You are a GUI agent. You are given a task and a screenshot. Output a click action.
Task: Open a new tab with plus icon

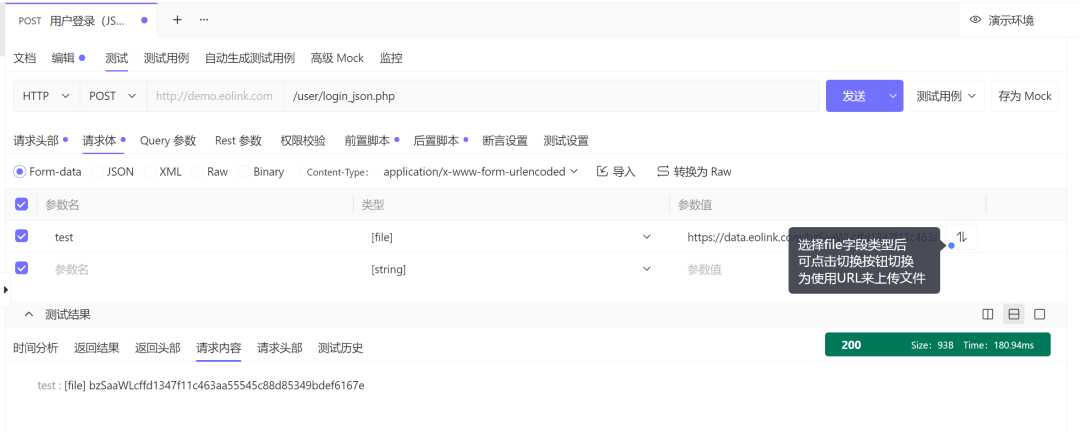click(x=177, y=20)
